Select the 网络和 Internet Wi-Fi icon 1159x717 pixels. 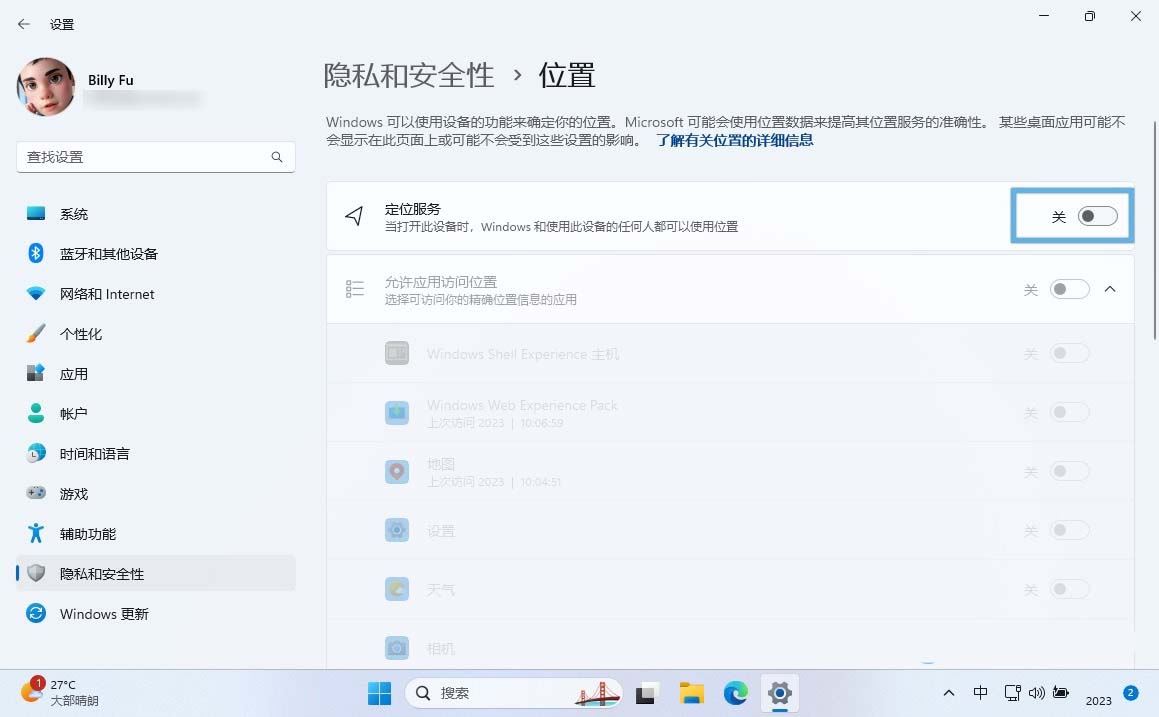pyautogui.click(x=36, y=294)
